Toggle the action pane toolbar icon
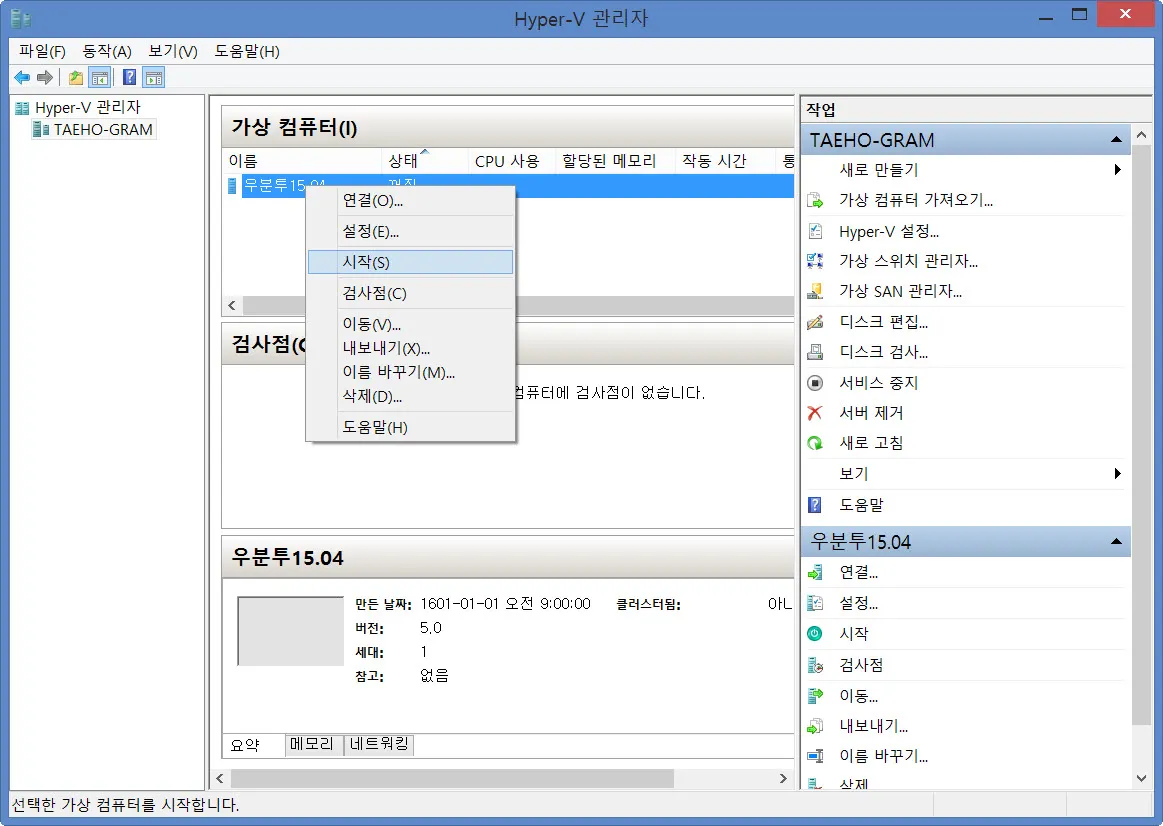The height and width of the screenshot is (826, 1163). point(154,77)
